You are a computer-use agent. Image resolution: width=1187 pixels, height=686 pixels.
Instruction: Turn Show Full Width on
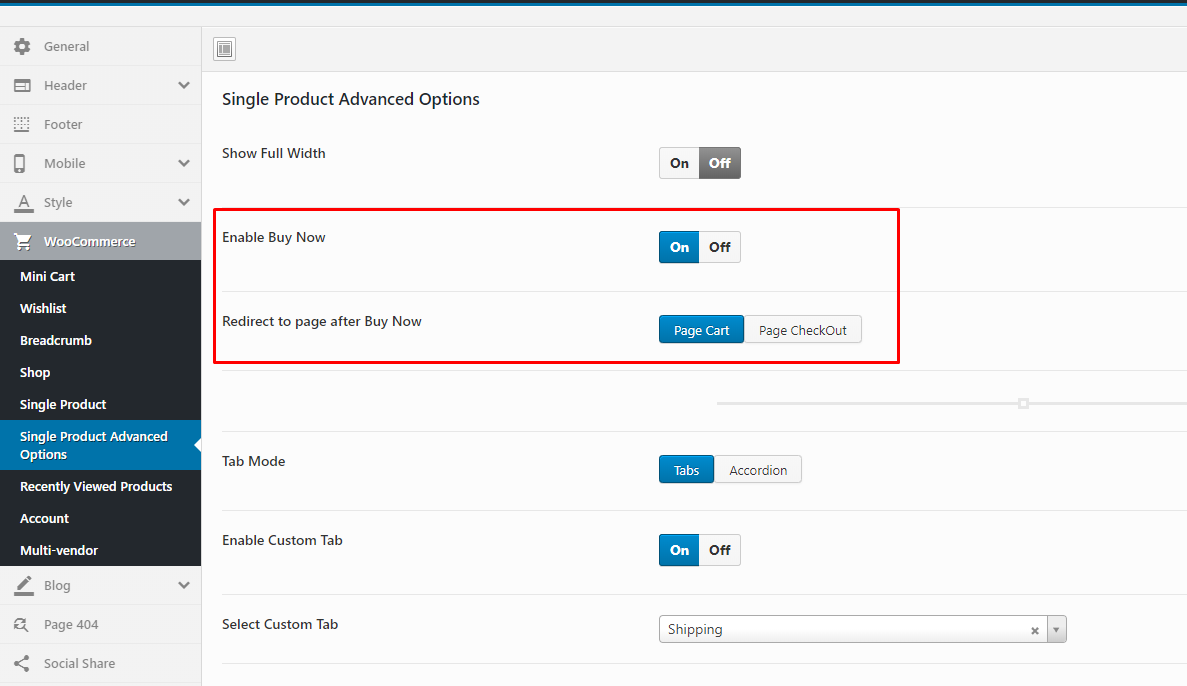click(x=679, y=163)
